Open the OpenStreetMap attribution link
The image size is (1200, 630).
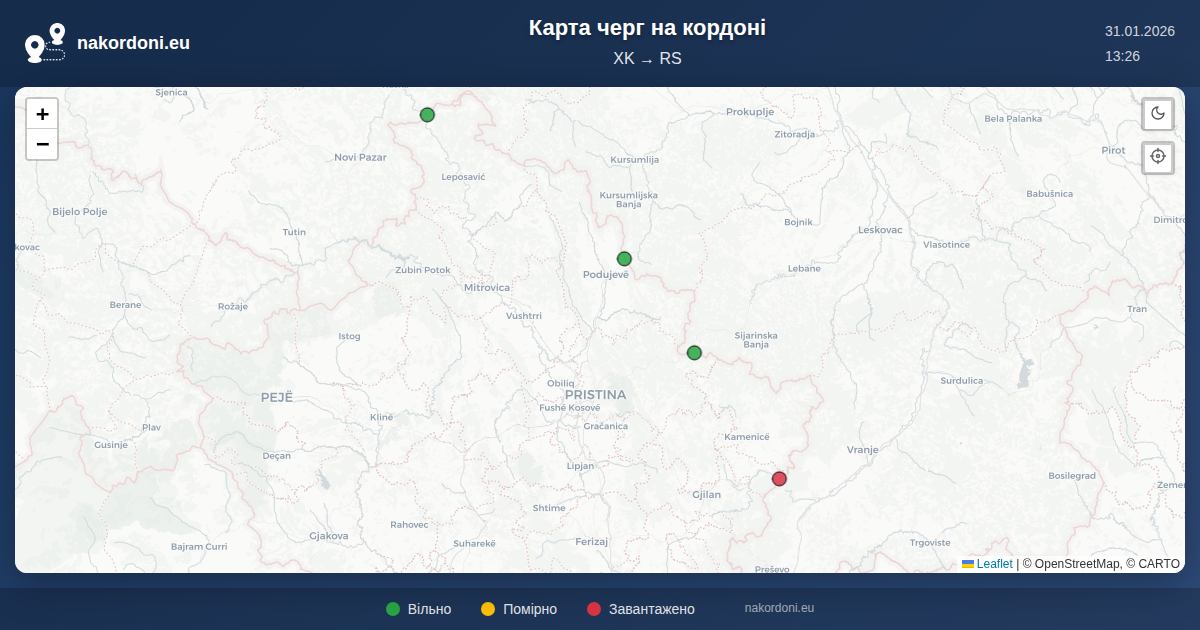[1077, 564]
